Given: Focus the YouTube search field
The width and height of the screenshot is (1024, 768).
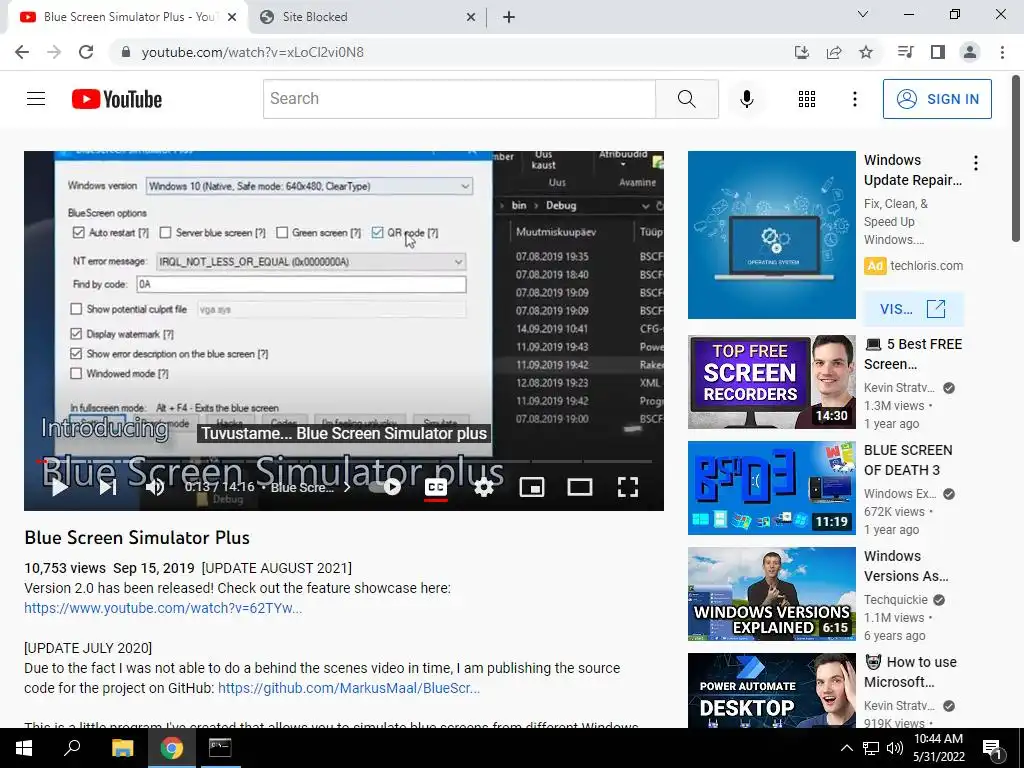Looking at the screenshot, I should tap(459, 99).
